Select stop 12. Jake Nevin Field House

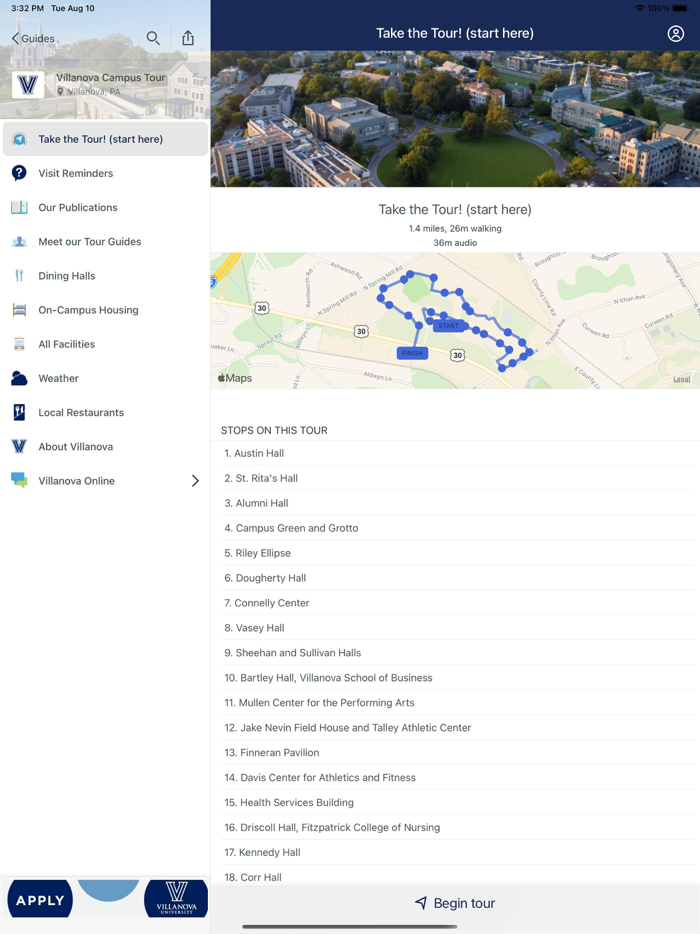coord(458,728)
